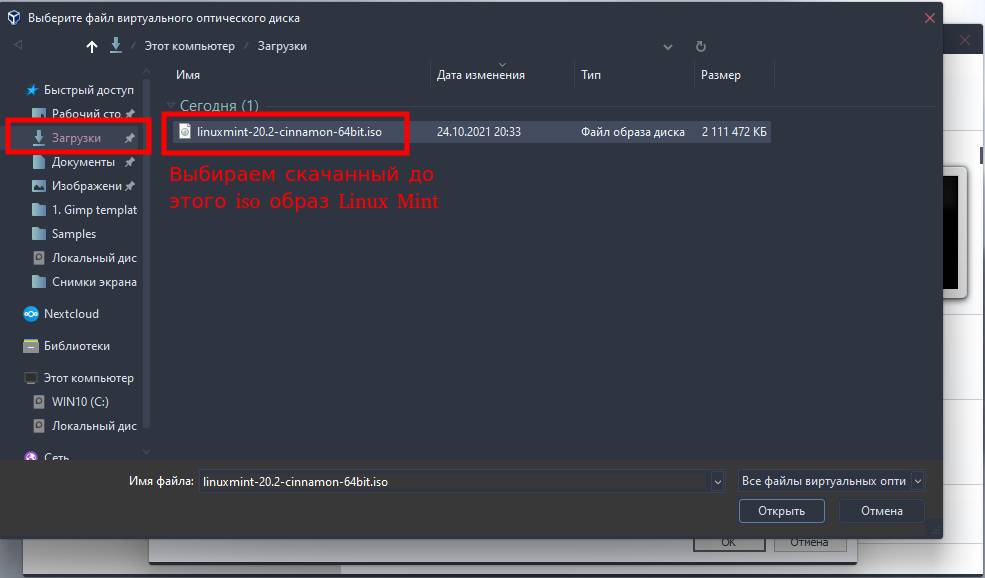Screen dimensions: 985x578
Task: Collapse the Сегодня group
Action: pos(171,106)
